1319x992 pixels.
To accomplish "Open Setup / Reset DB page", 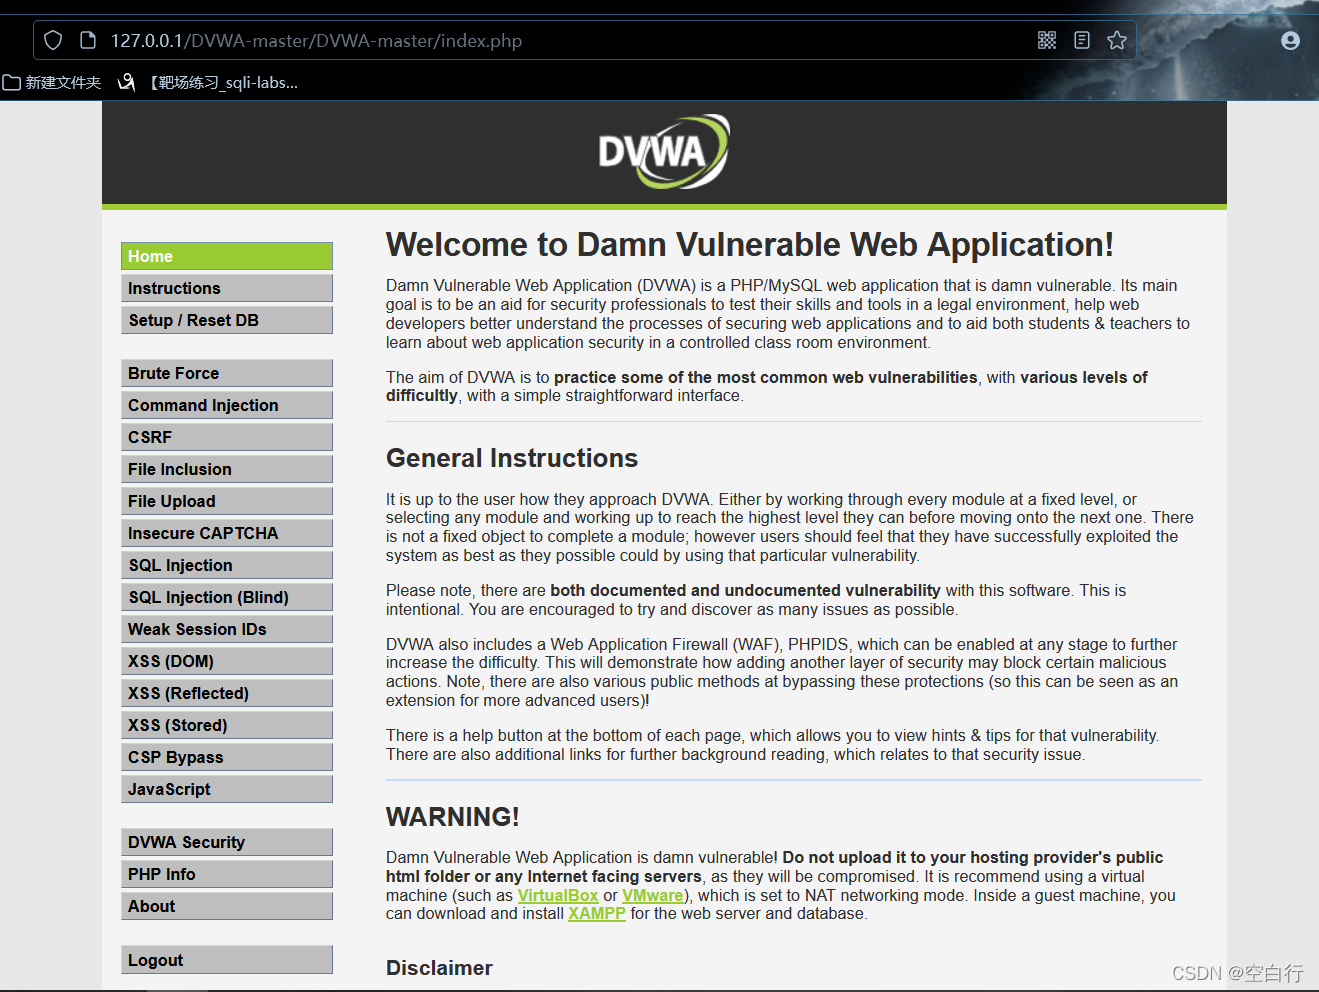I will [x=227, y=320].
